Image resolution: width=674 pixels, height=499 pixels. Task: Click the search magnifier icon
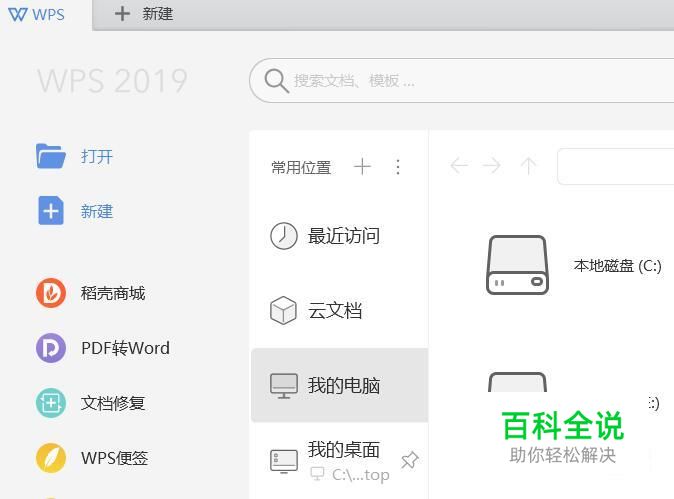(276, 81)
